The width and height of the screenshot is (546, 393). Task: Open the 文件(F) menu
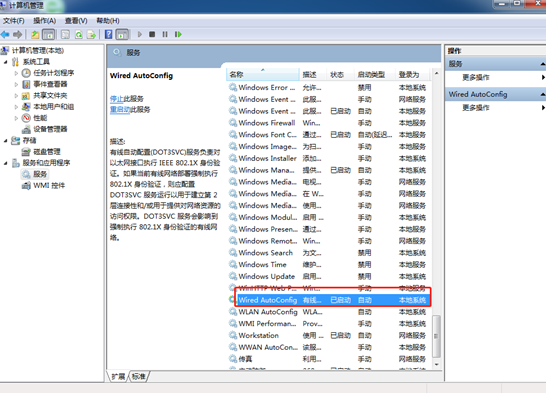pos(14,21)
